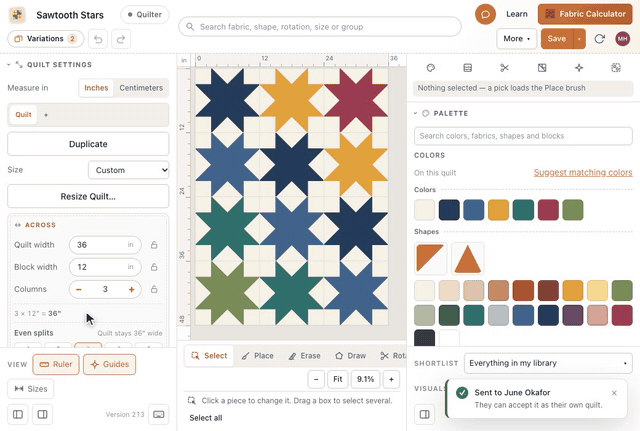Click Select all
This screenshot has width=640, height=431.
[x=206, y=418]
